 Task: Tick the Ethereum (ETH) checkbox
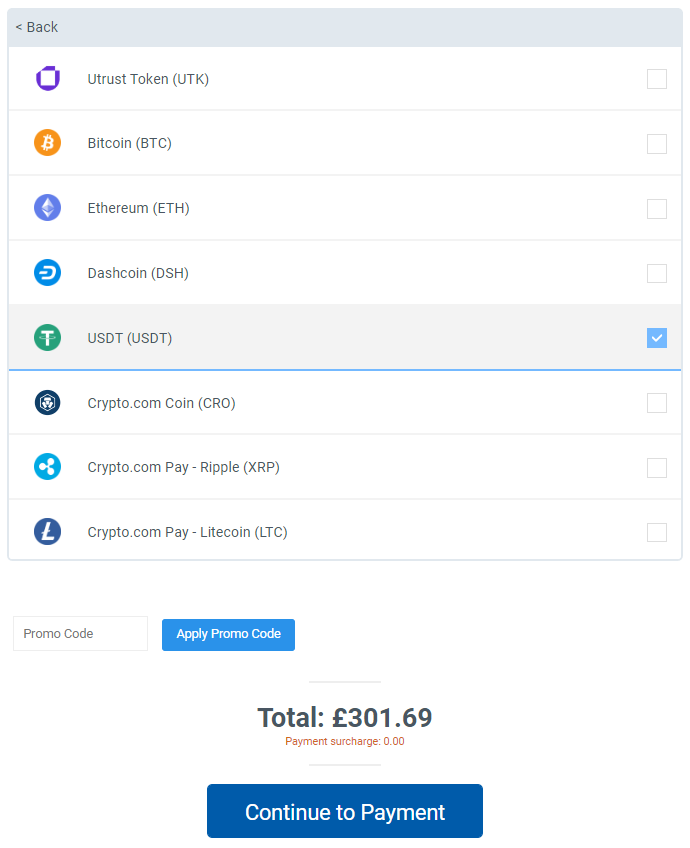point(656,209)
